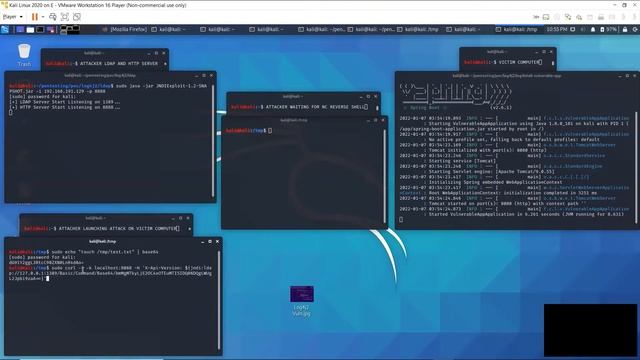Viewport: 640px width, 360px height.
Task: Click the 'Tomcat initialized with port(s): 8080' log line
Action: [x=487, y=150]
